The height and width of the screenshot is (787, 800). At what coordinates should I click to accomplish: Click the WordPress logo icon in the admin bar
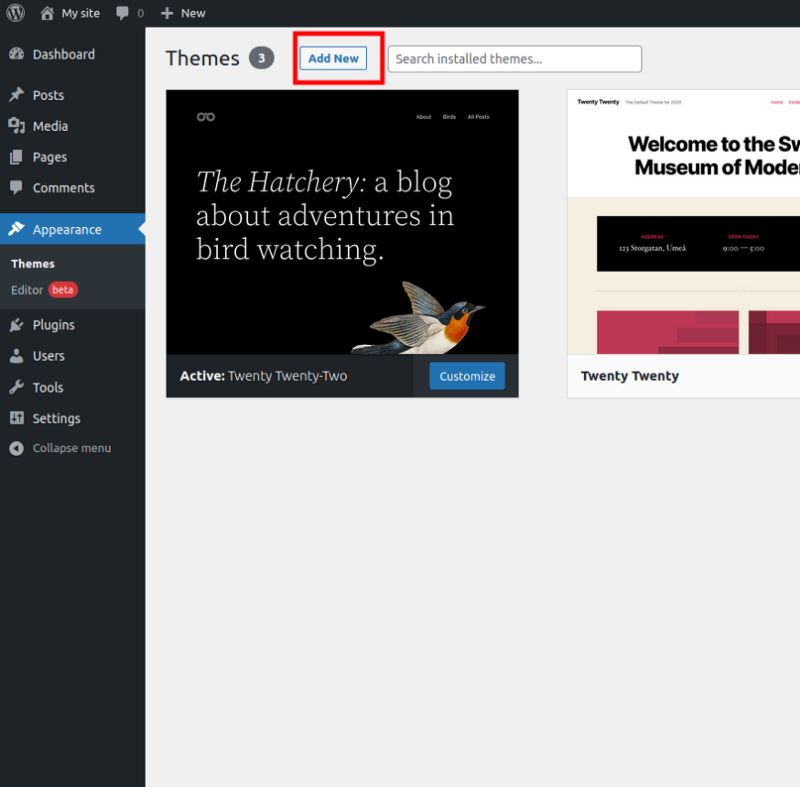[x=15, y=13]
